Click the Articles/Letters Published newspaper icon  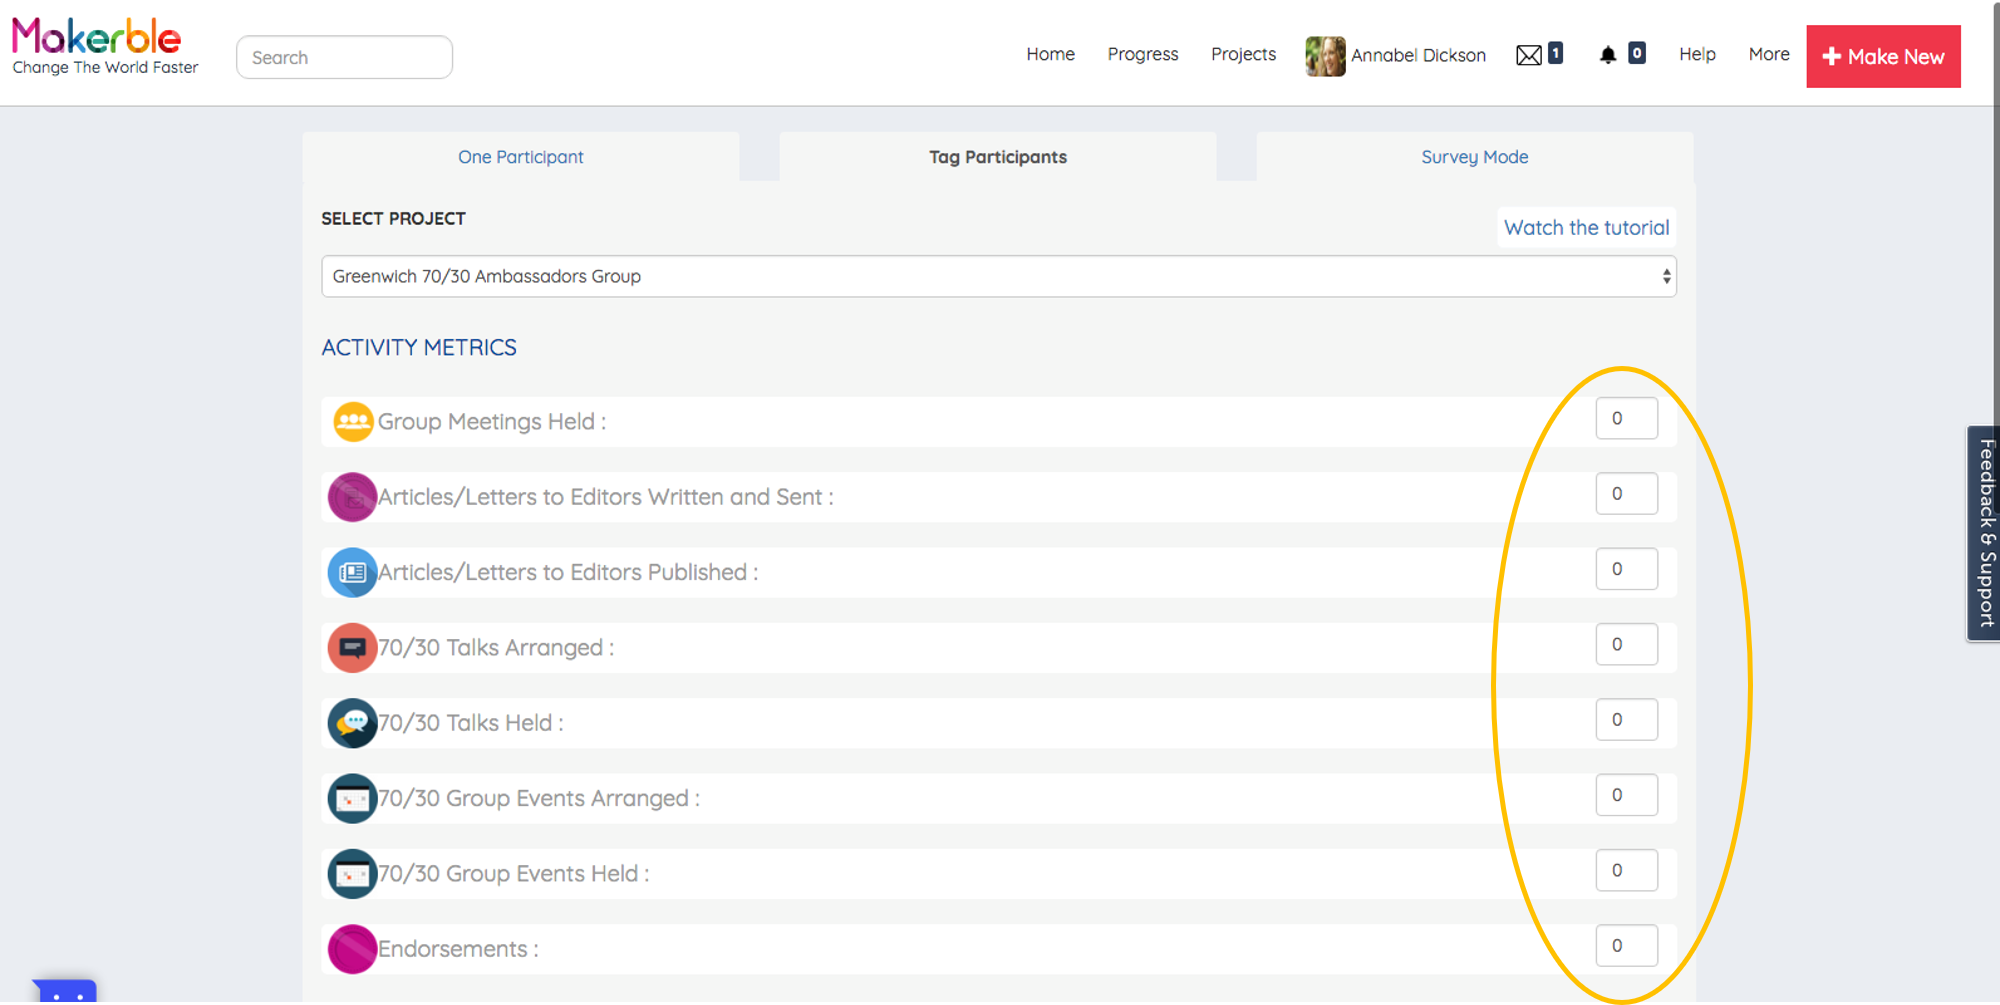[352, 572]
